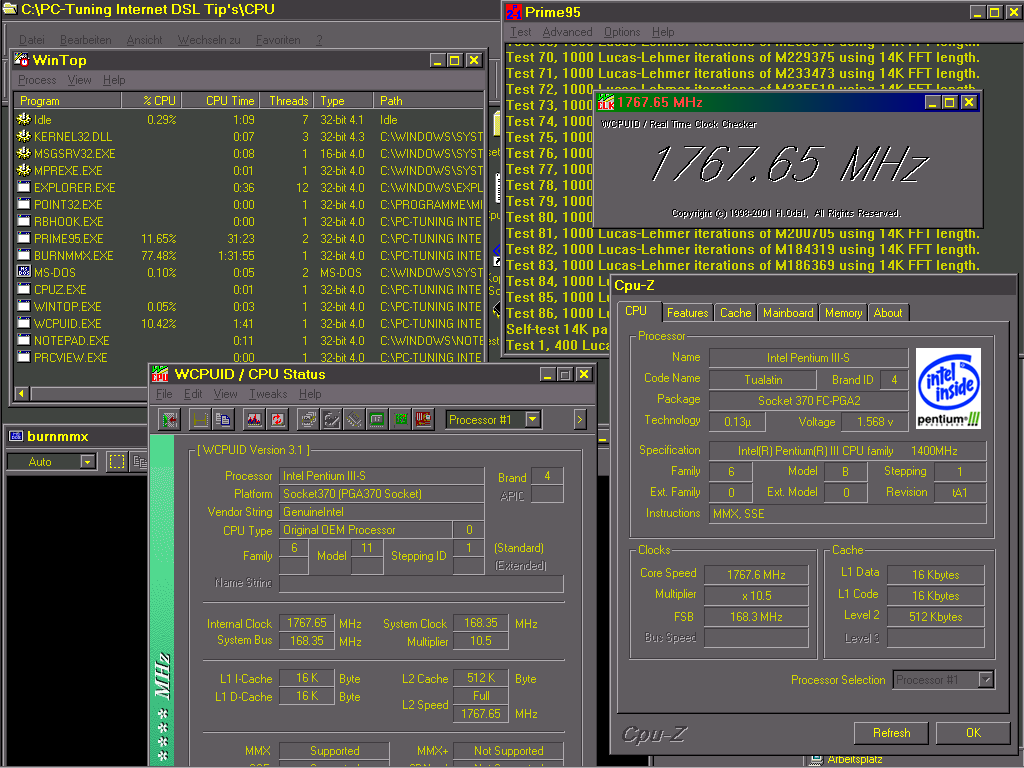Sort WinTop by the % CPU column

point(152,101)
